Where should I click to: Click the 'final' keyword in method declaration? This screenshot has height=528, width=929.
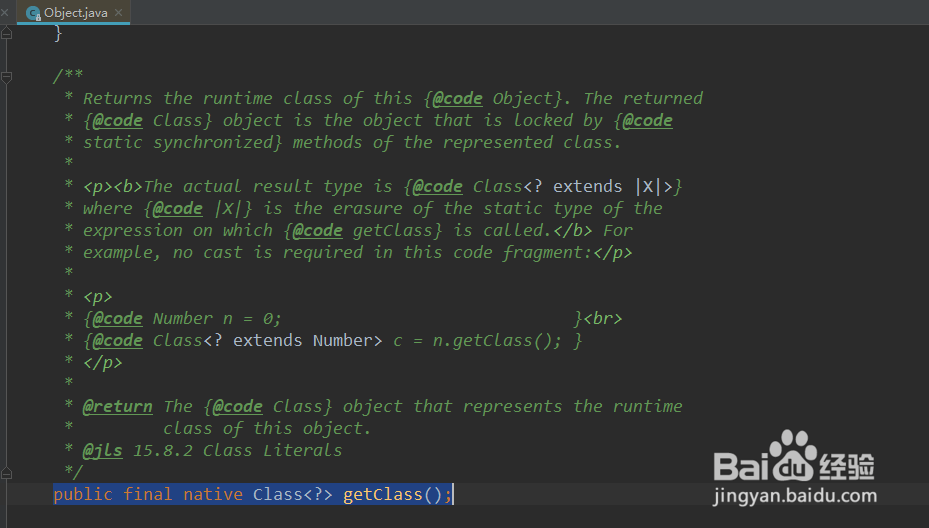(x=148, y=494)
